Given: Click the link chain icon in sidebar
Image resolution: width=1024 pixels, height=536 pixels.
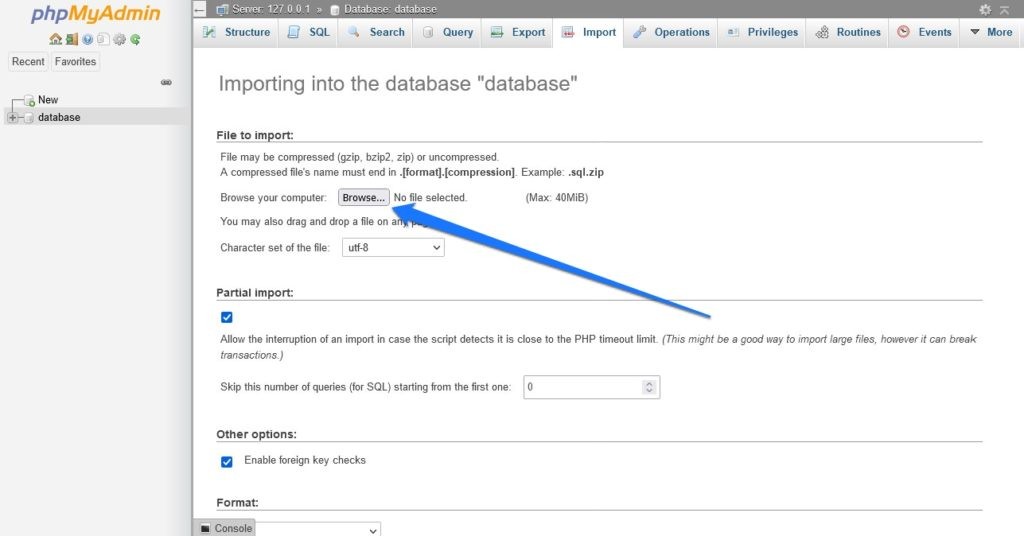Looking at the screenshot, I should pos(166,82).
